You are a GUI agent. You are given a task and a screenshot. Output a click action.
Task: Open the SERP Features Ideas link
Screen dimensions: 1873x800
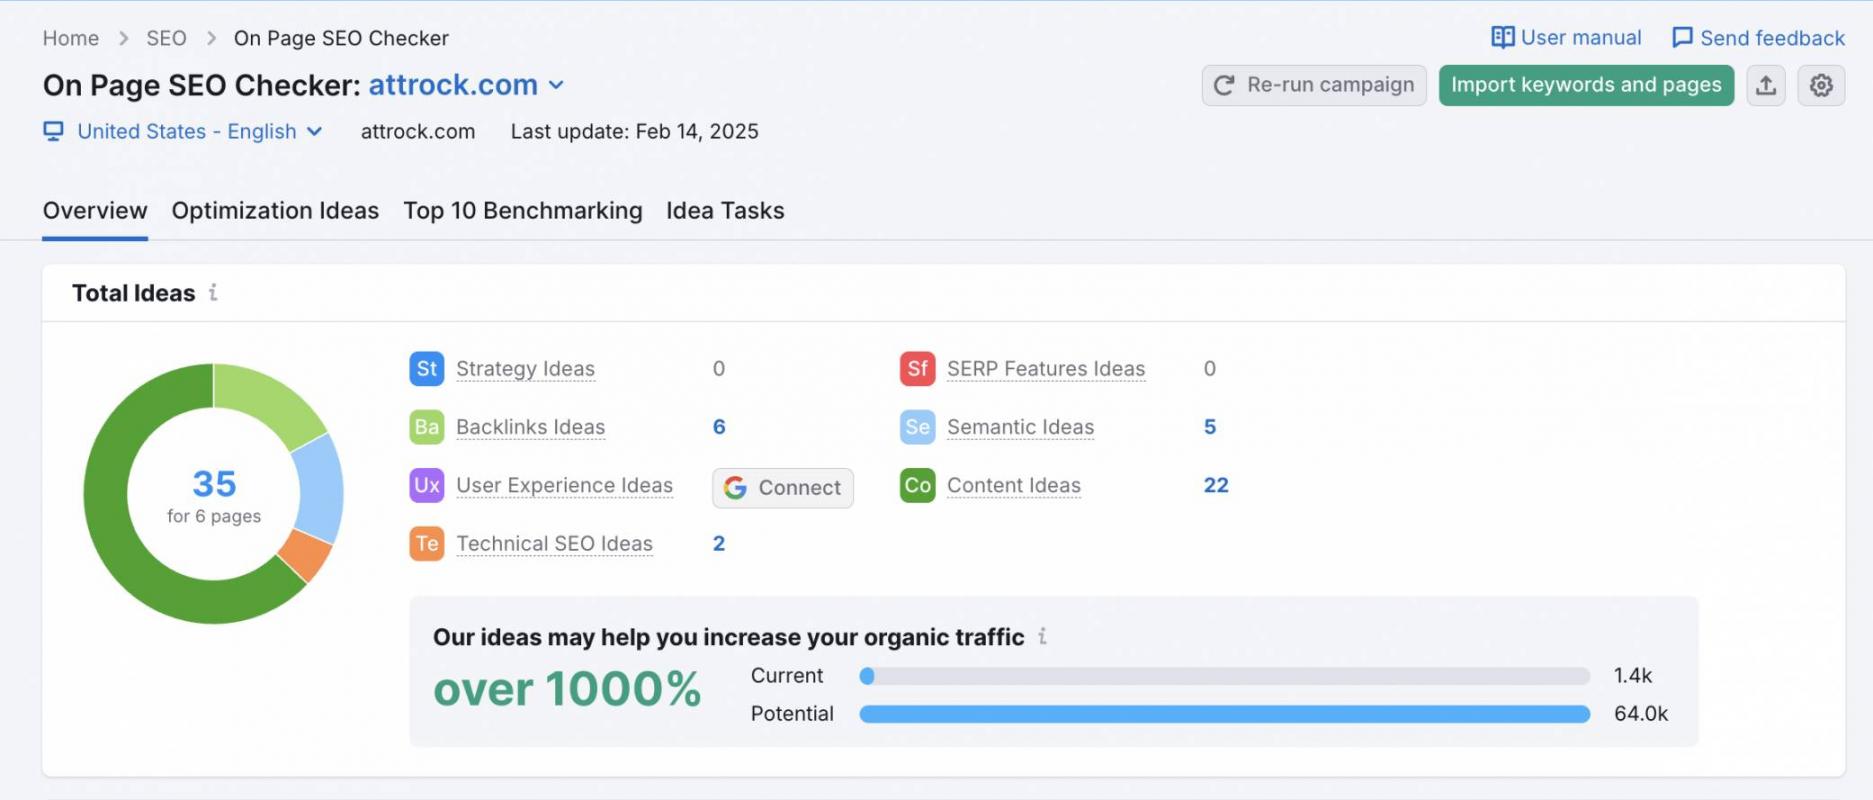point(1046,368)
